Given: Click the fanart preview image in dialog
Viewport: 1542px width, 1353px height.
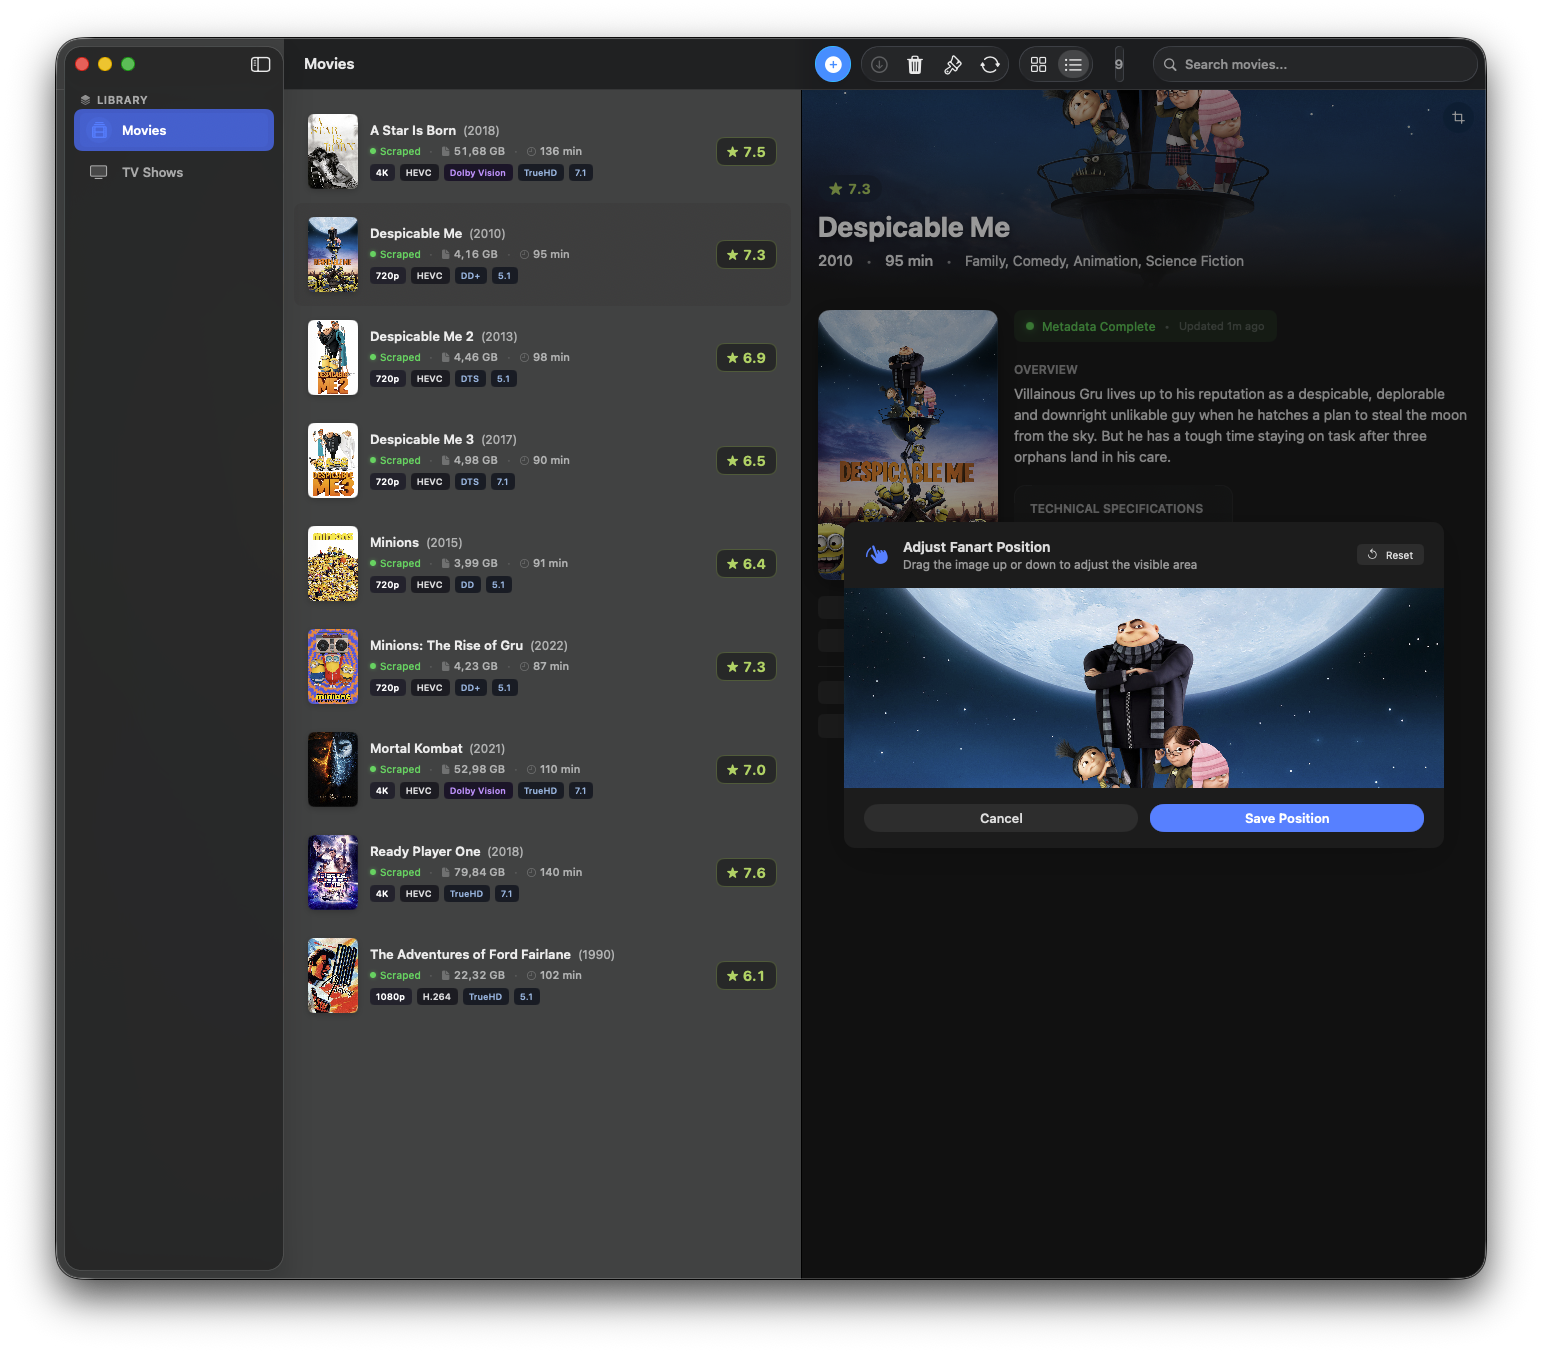Looking at the screenshot, I should pyautogui.click(x=1143, y=688).
